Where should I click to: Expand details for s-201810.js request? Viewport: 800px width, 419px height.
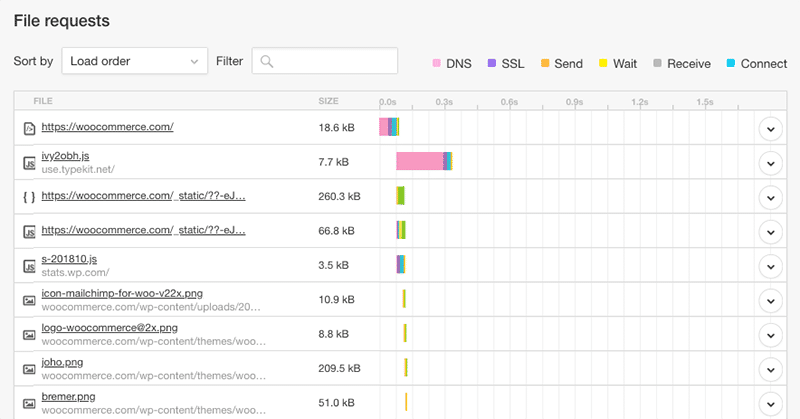(770, 266)
